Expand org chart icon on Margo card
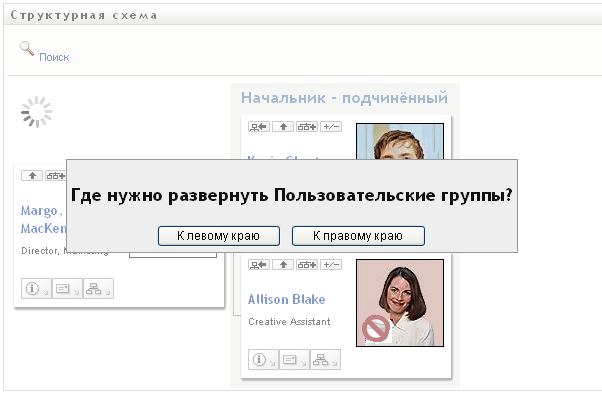 pyautogui.click(x=56, y=176)
